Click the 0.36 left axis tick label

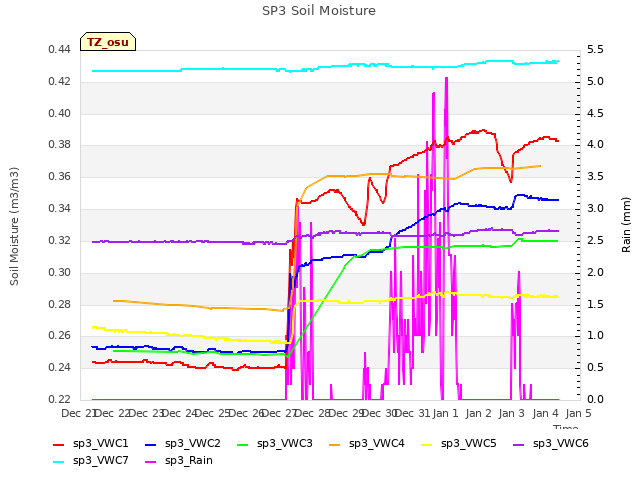60,177
